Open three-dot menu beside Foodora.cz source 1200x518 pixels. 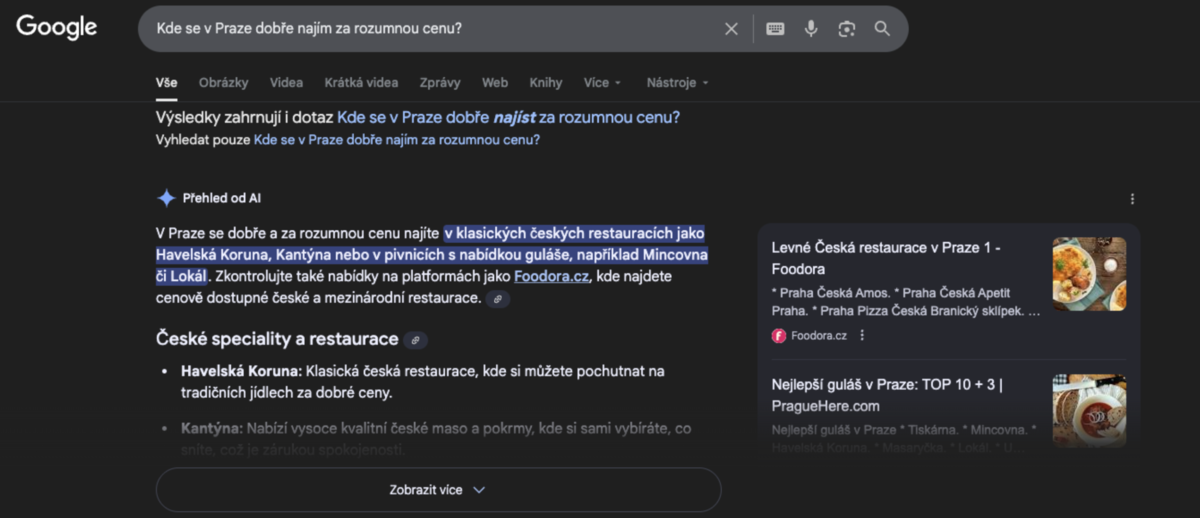click(862, 336)
